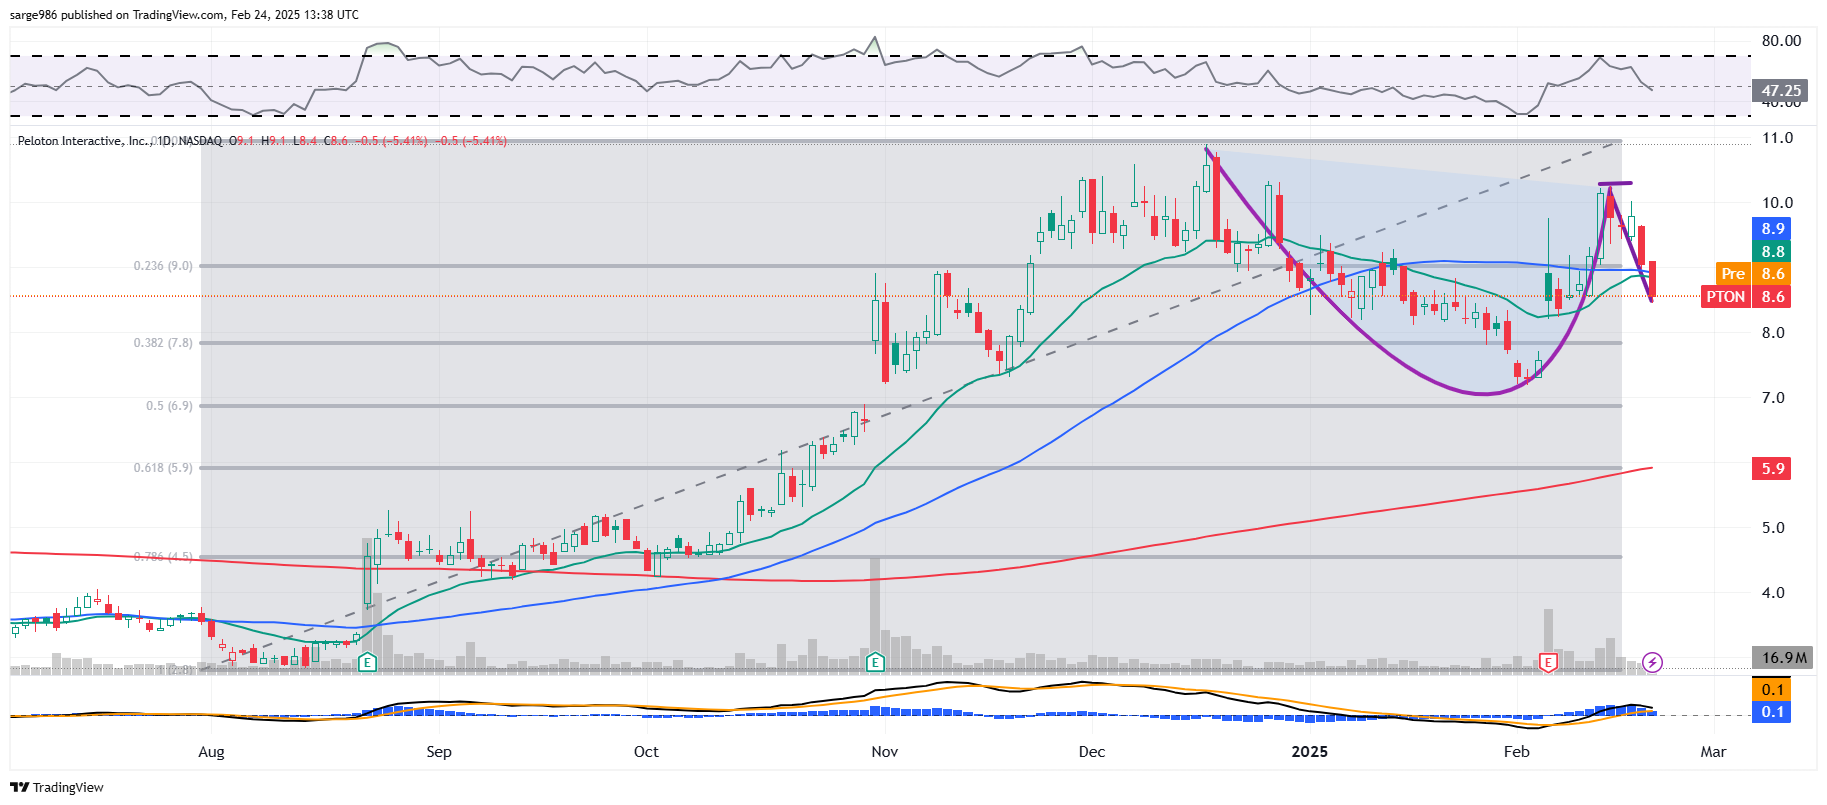The width and height of the screenshot is (1827, 805).
Task: Select the 0.618 (5.9) Fibonacci level label
Action: click(x=163, y=468)
